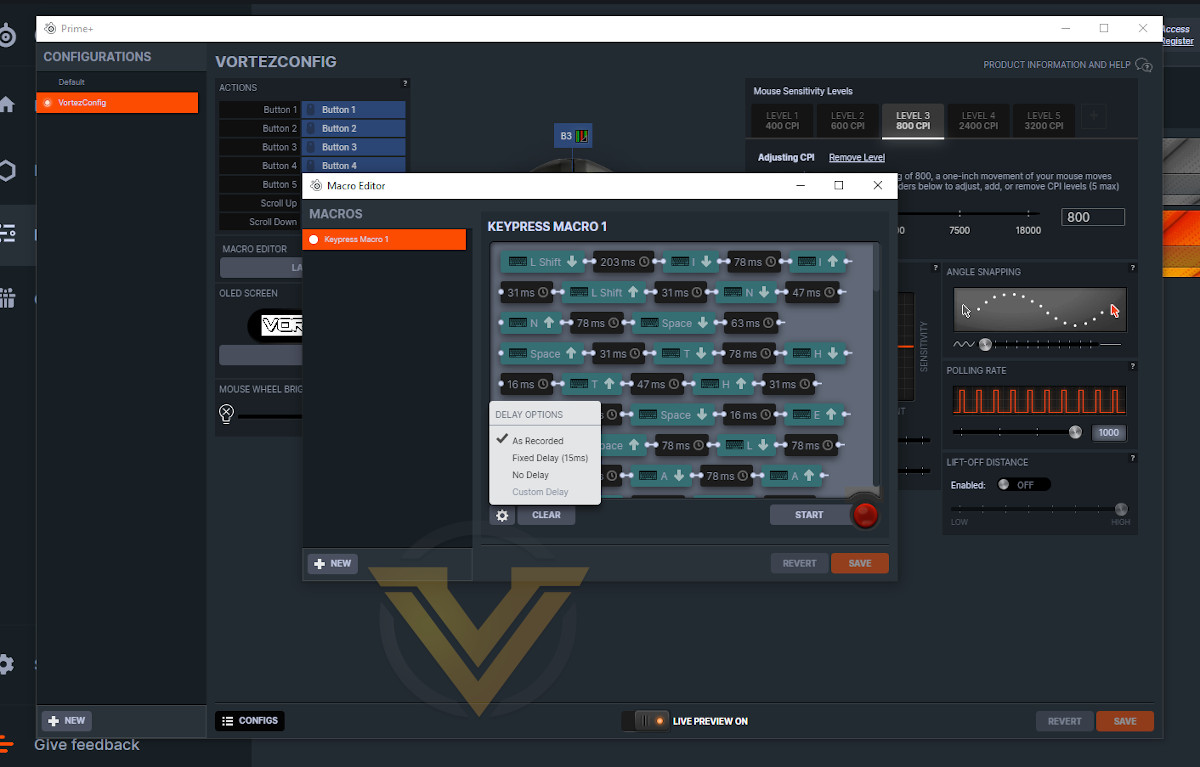The height and width of the screenshot is (767, 1200).
Task: Click CLEAR in the Macro Editor
Action: coord(546,515)
